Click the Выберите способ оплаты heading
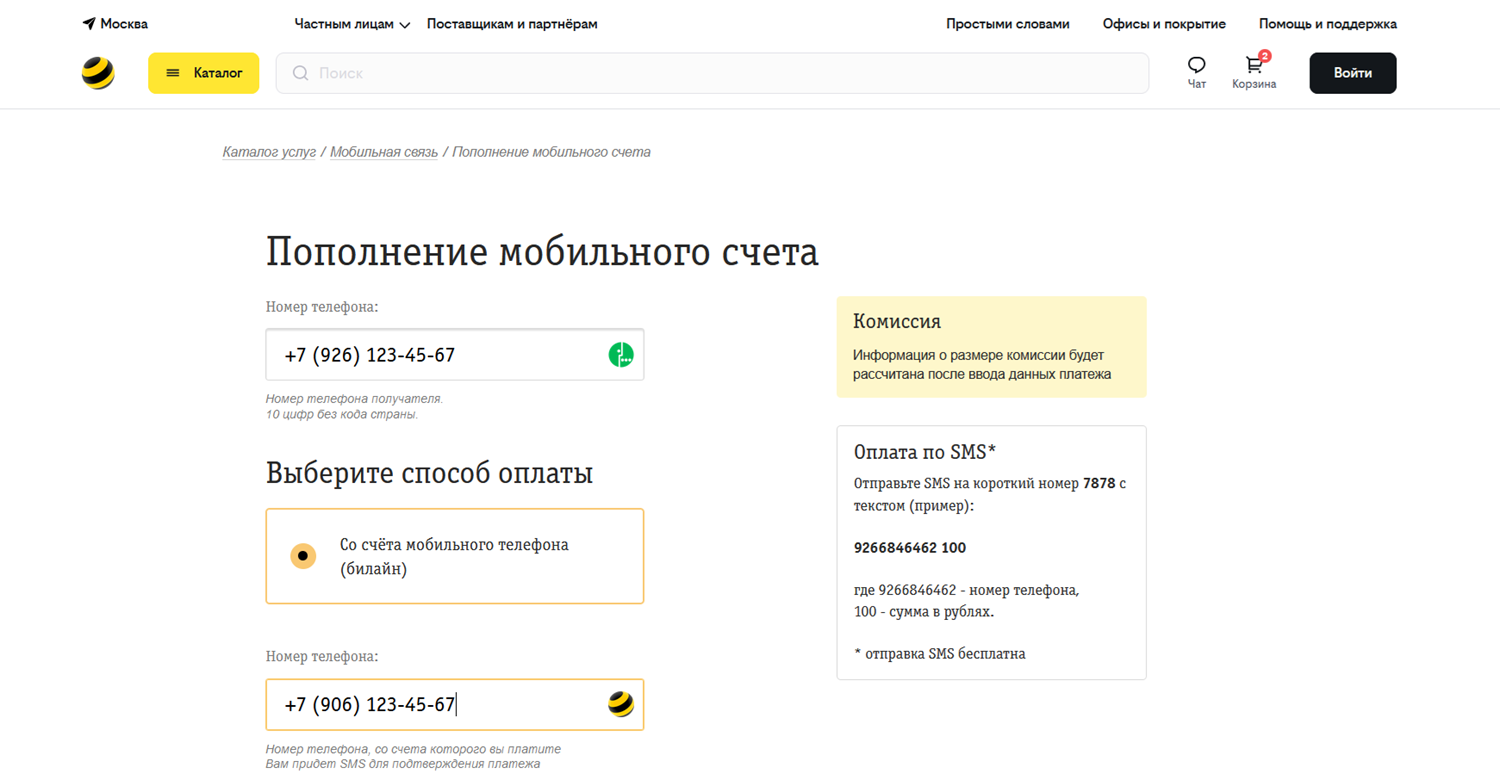The height and width of the screenshot is (780, 1500). [x=430, y=472]
